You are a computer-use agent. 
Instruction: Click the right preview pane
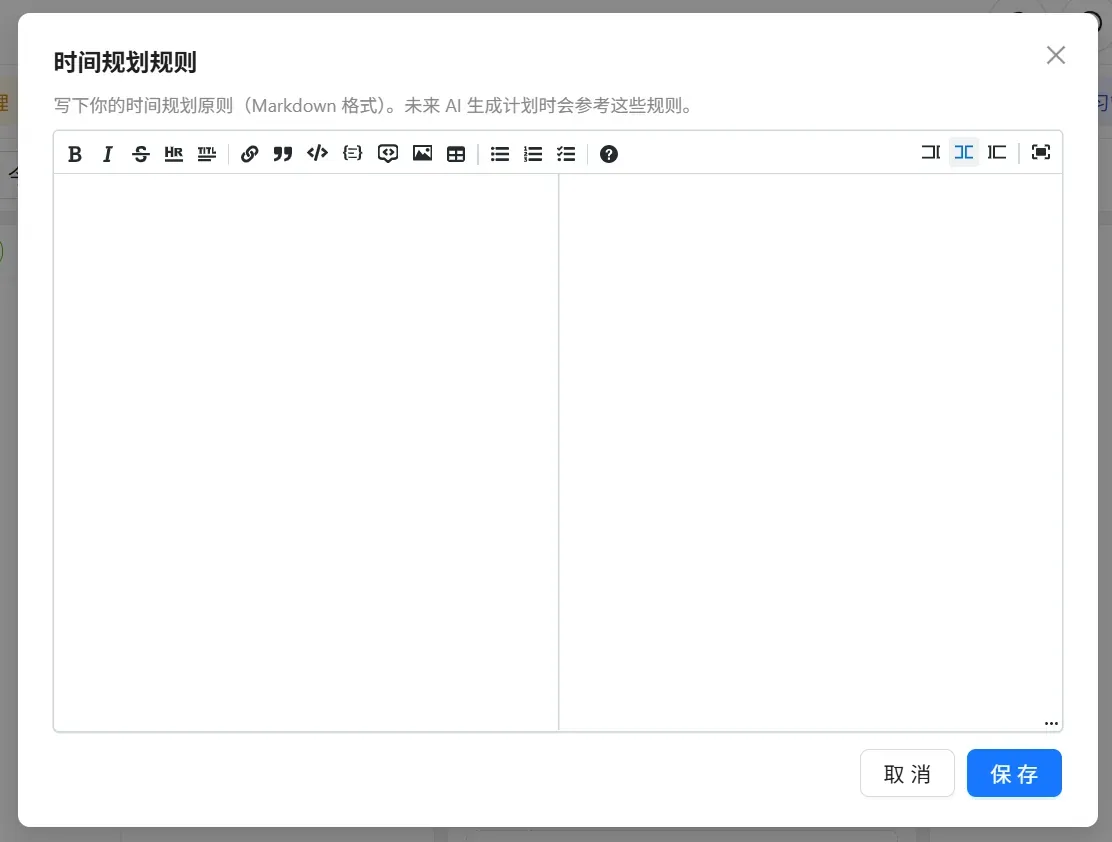(811, 452)
